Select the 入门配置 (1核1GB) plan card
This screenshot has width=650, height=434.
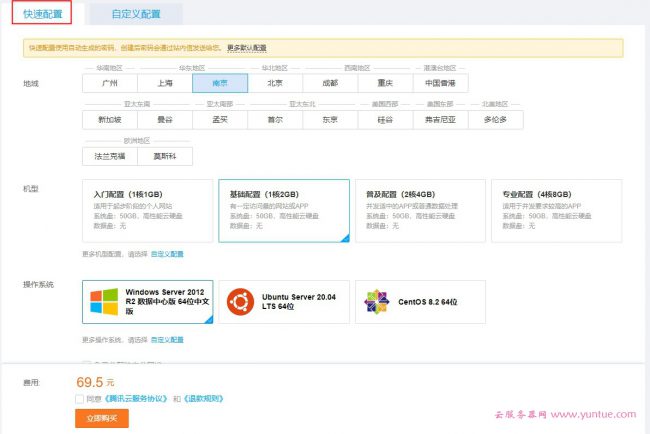pyautogui.click(x=146, y=211)
